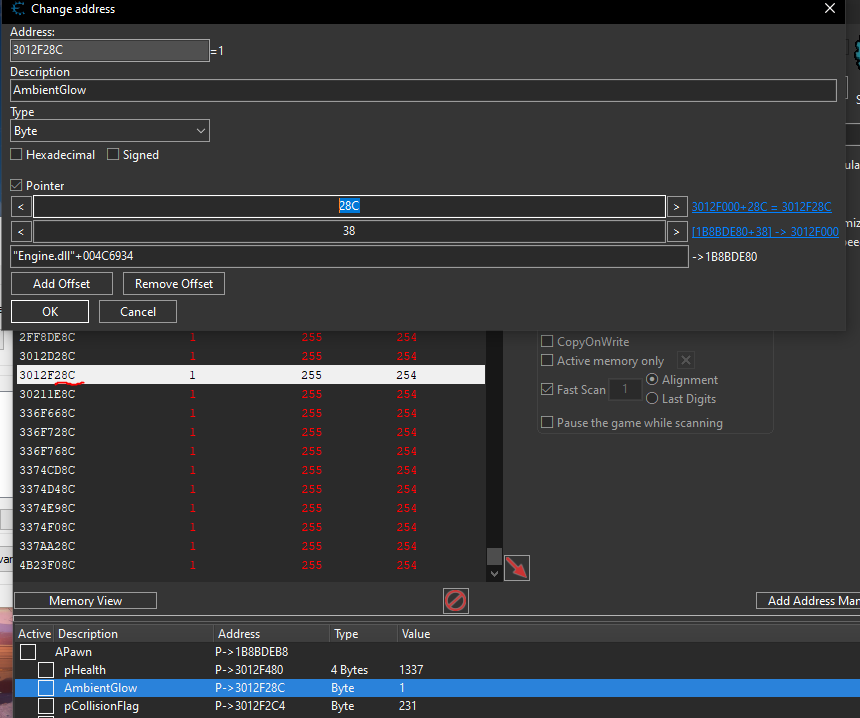Toggle the APawn active checkbox
Image resolution: width=860 pixels, height=718 pixels.
click(x=28, y=652)
